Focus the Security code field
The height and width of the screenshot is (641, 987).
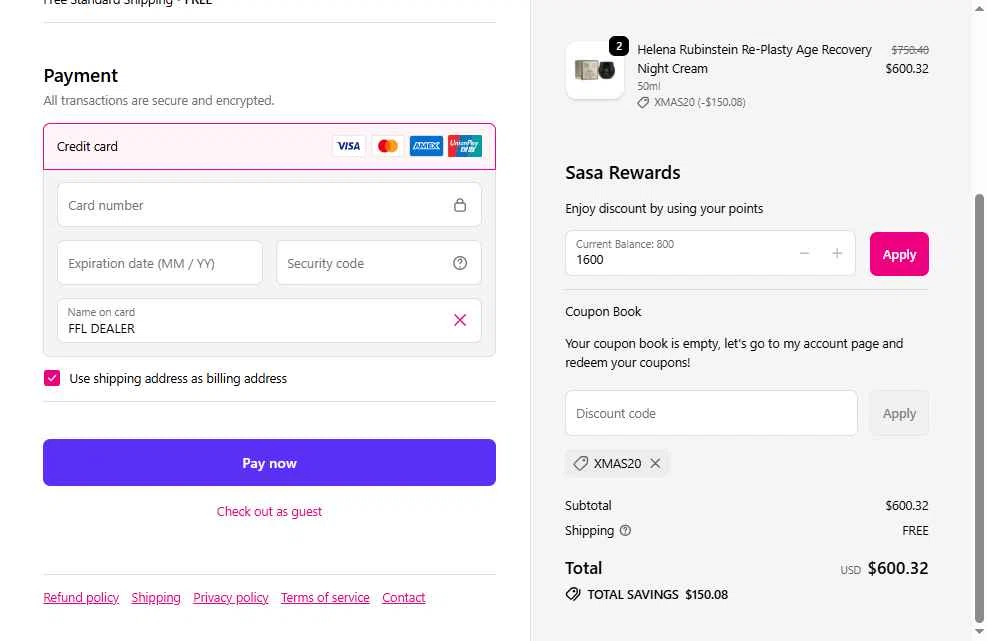click(x=379, y=263)
